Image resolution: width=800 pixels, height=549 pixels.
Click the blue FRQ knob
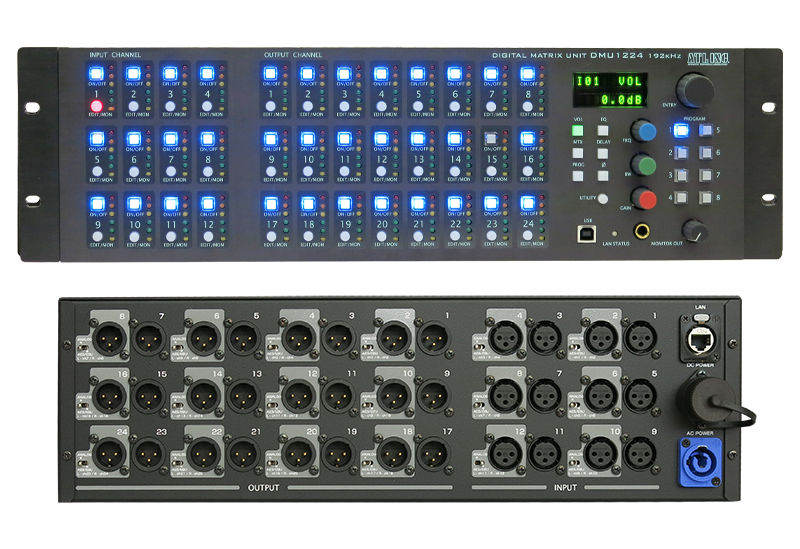coord(647,131)
